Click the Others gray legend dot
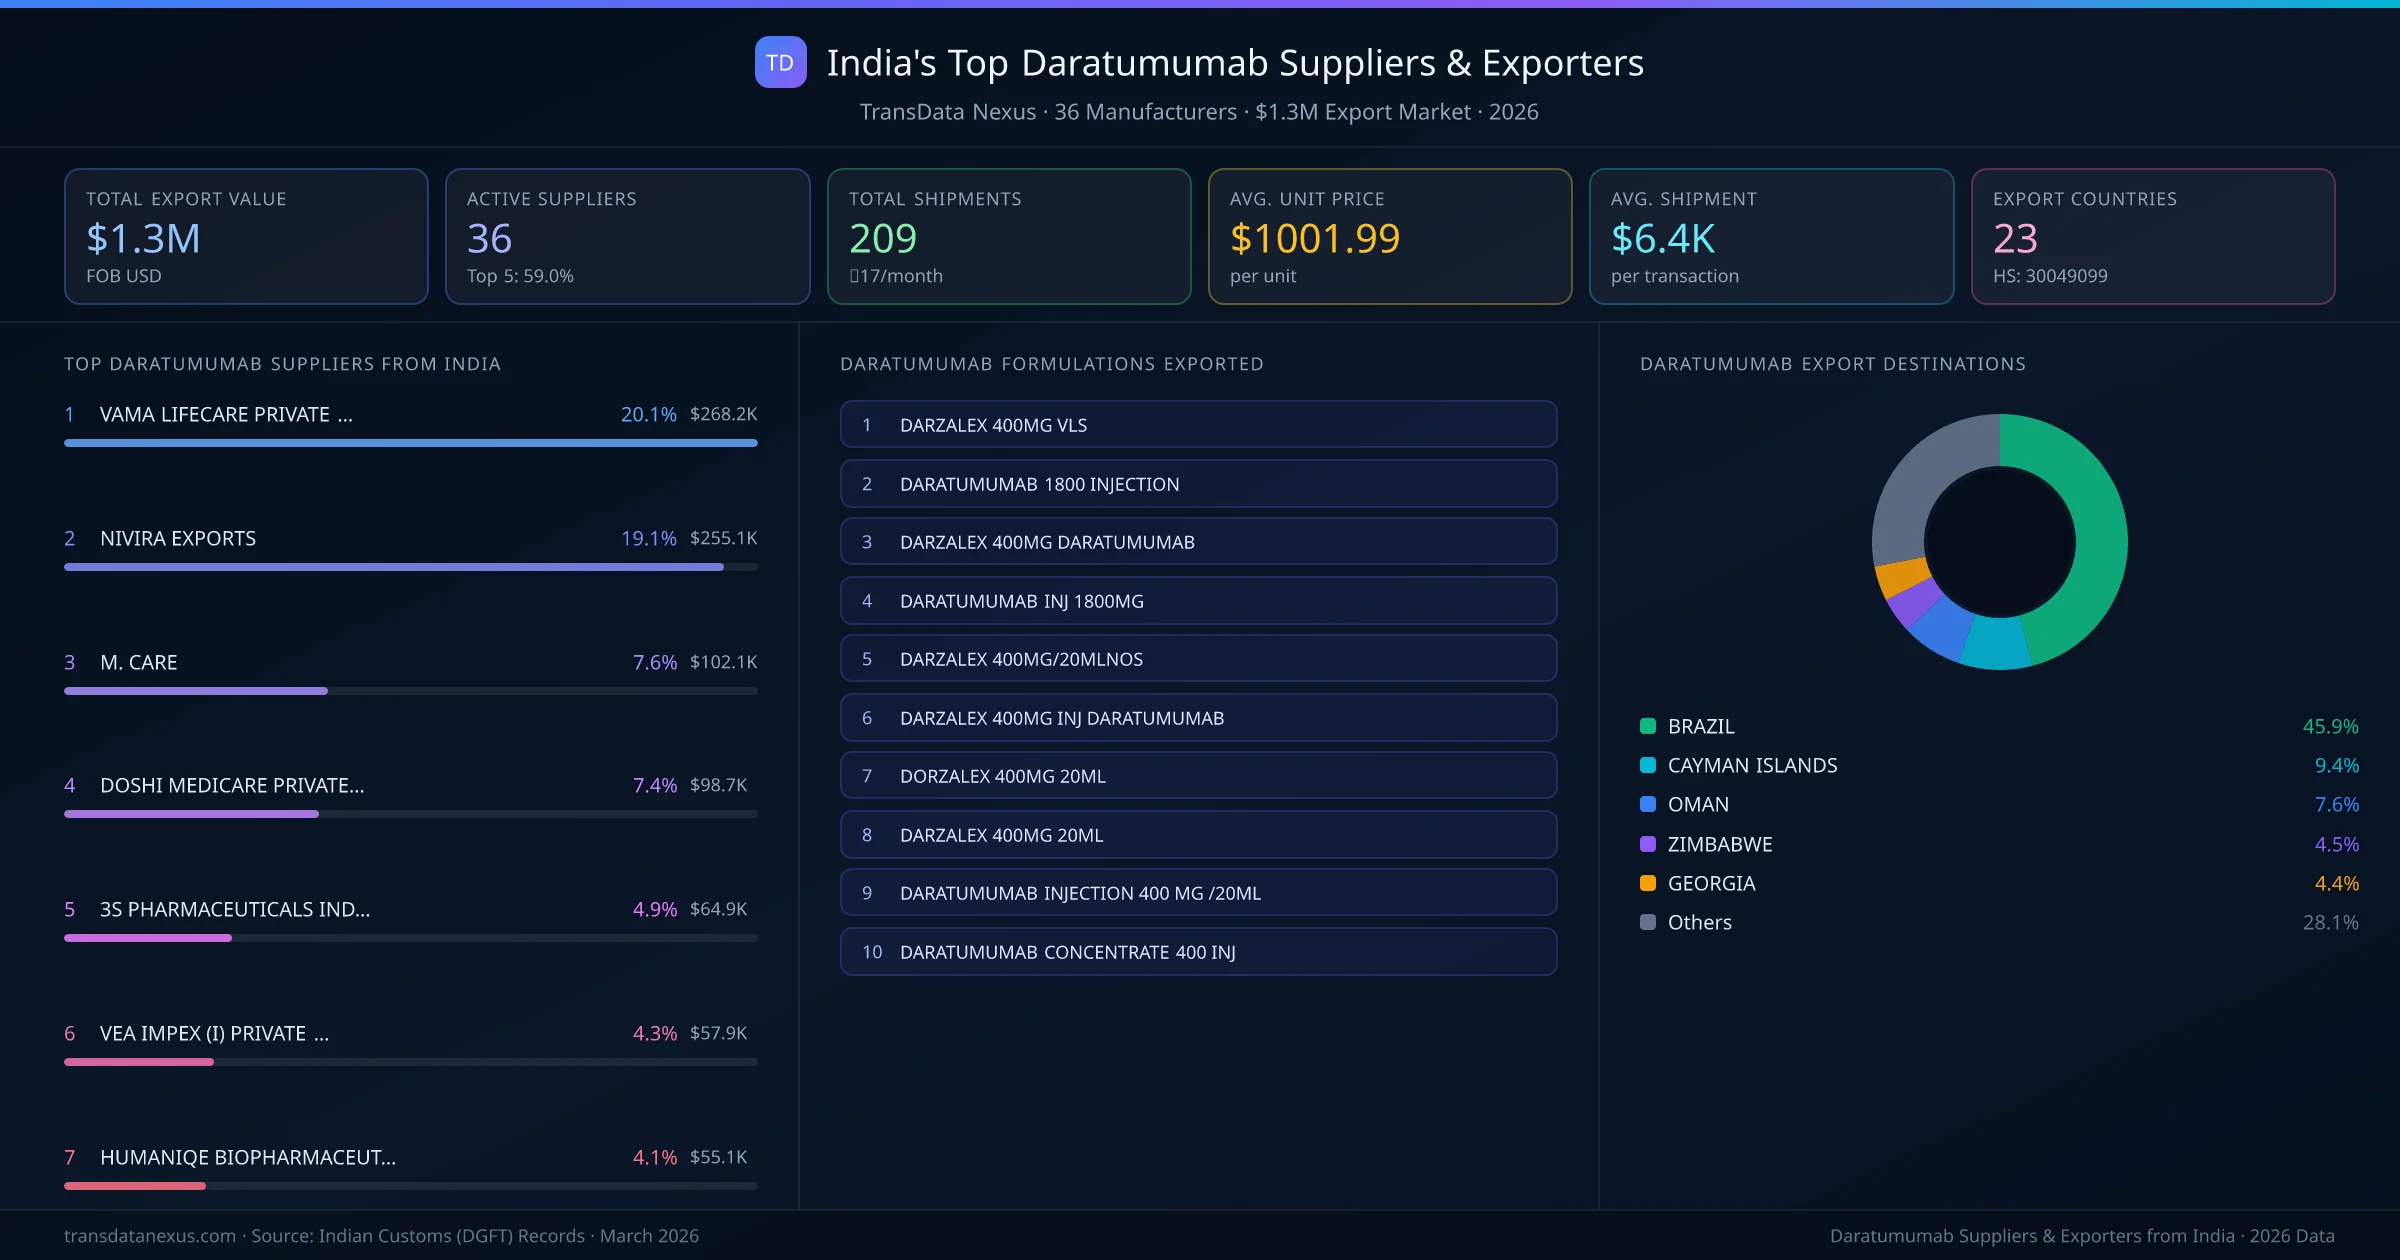2400x1260 pixels. [1646, 922]
